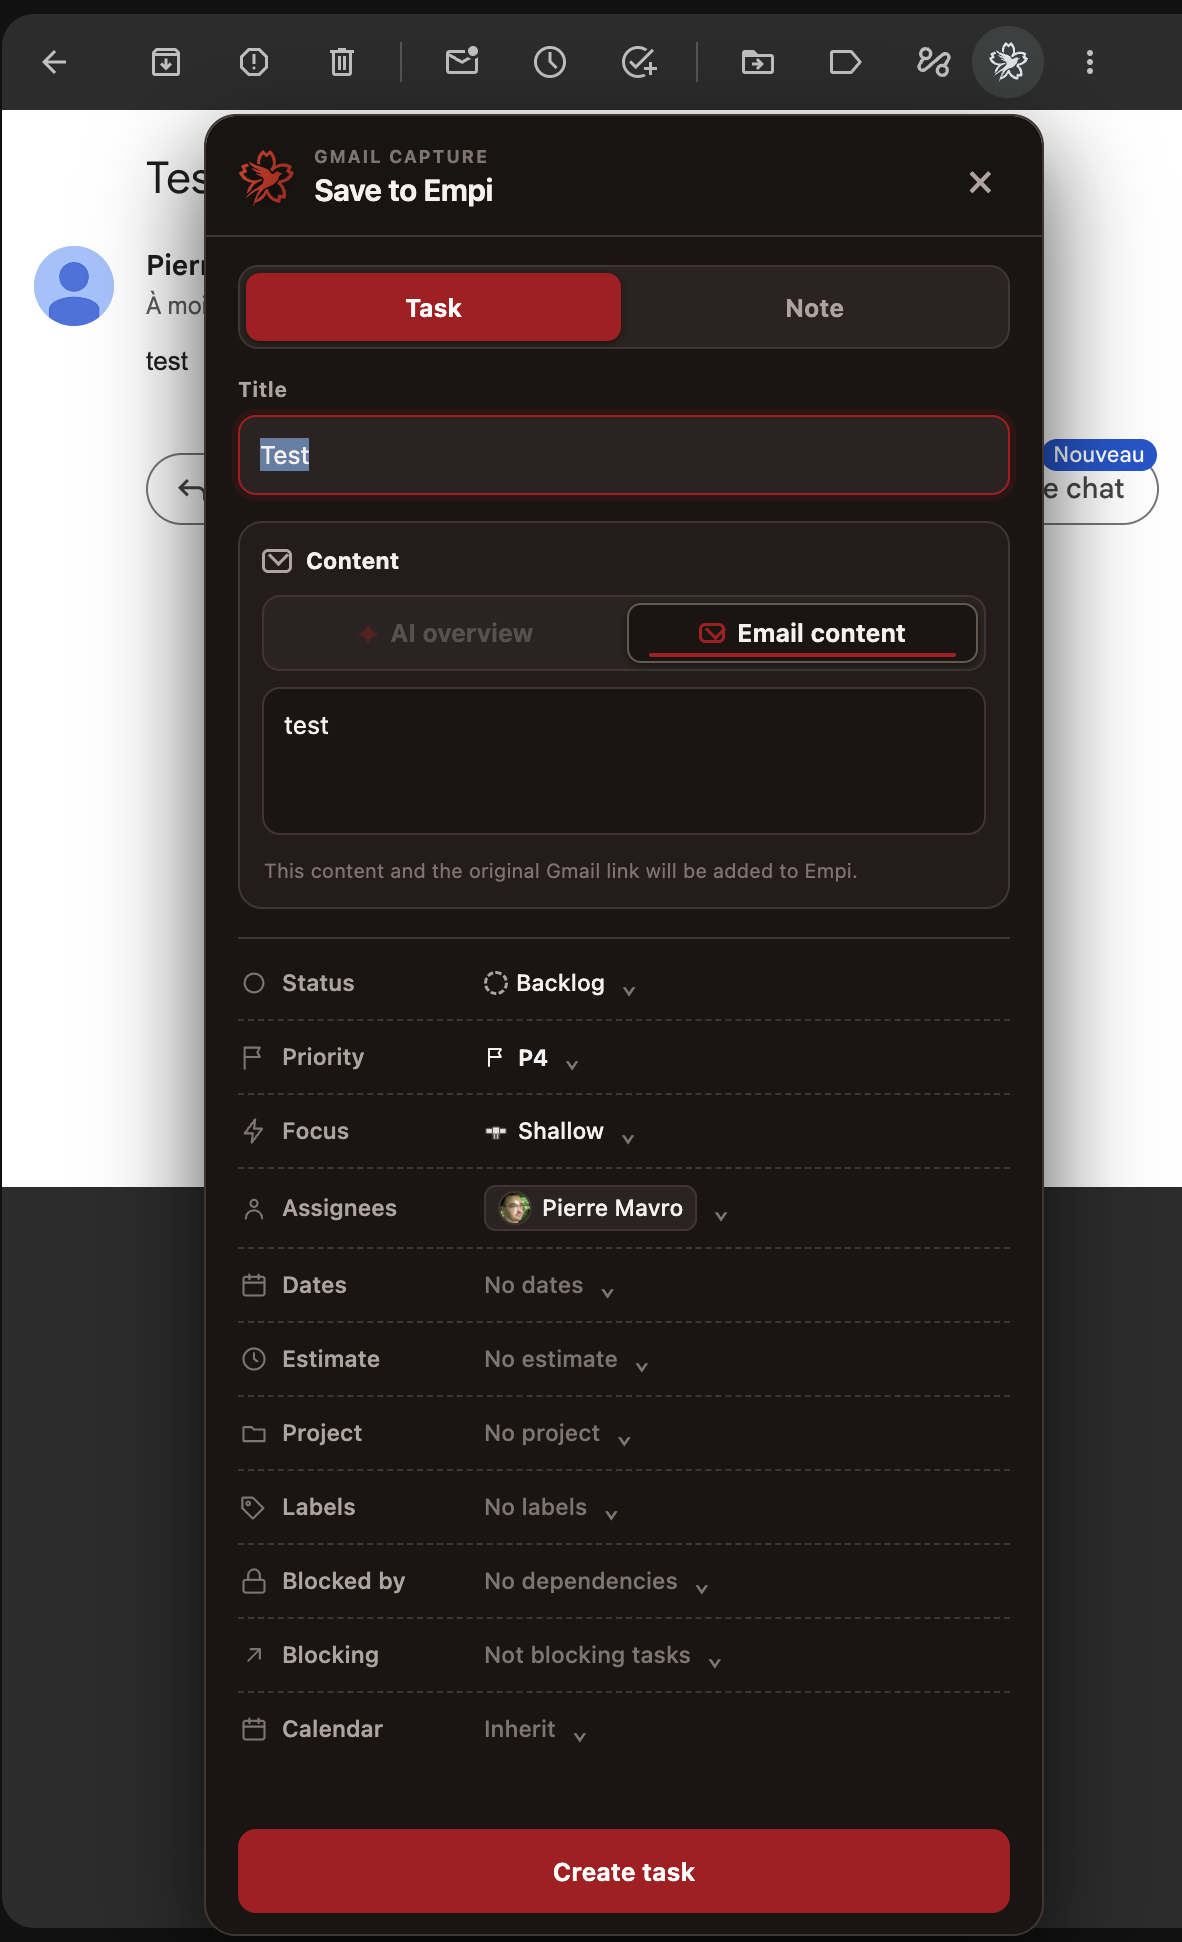Click the email content text area
The height and width of the screenshot is (1942, 1182).
tap(624, 761)
